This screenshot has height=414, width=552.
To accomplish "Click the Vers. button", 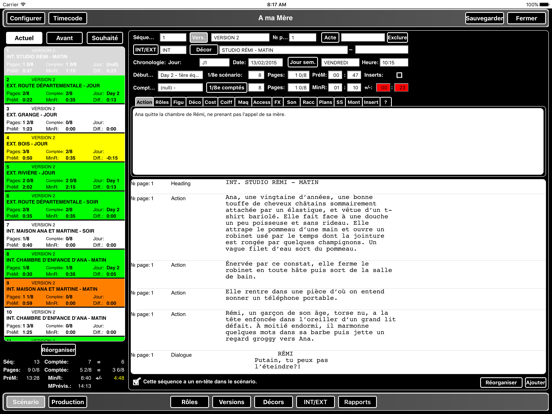I will pyautogui.click(x=199, y=37).
